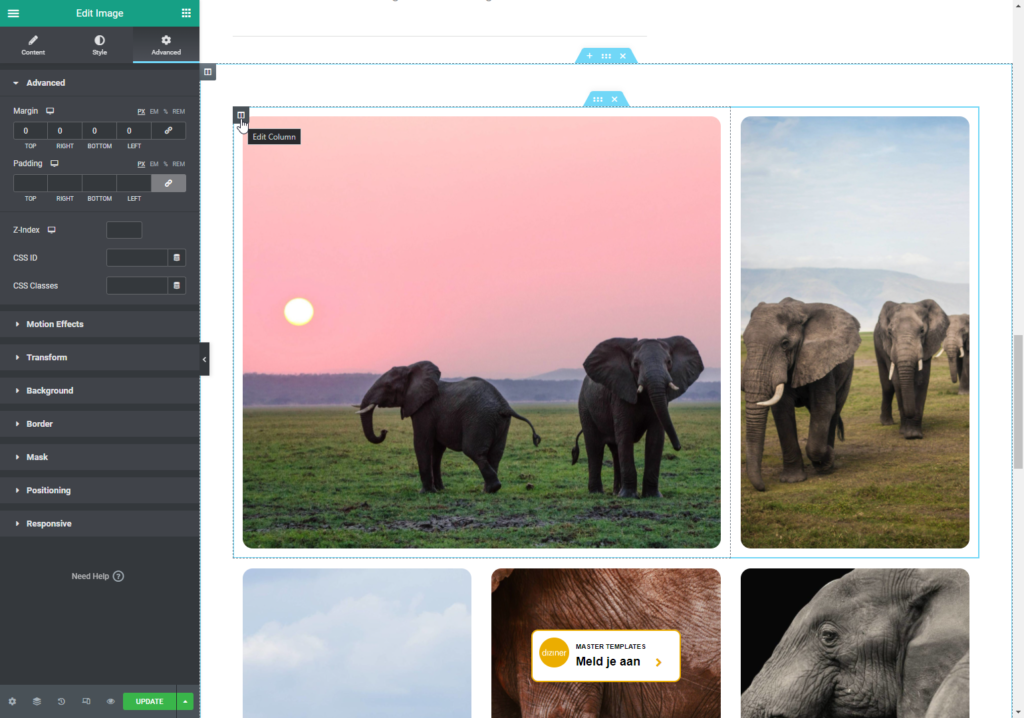Switch to the Style tab

coord(99,45)
